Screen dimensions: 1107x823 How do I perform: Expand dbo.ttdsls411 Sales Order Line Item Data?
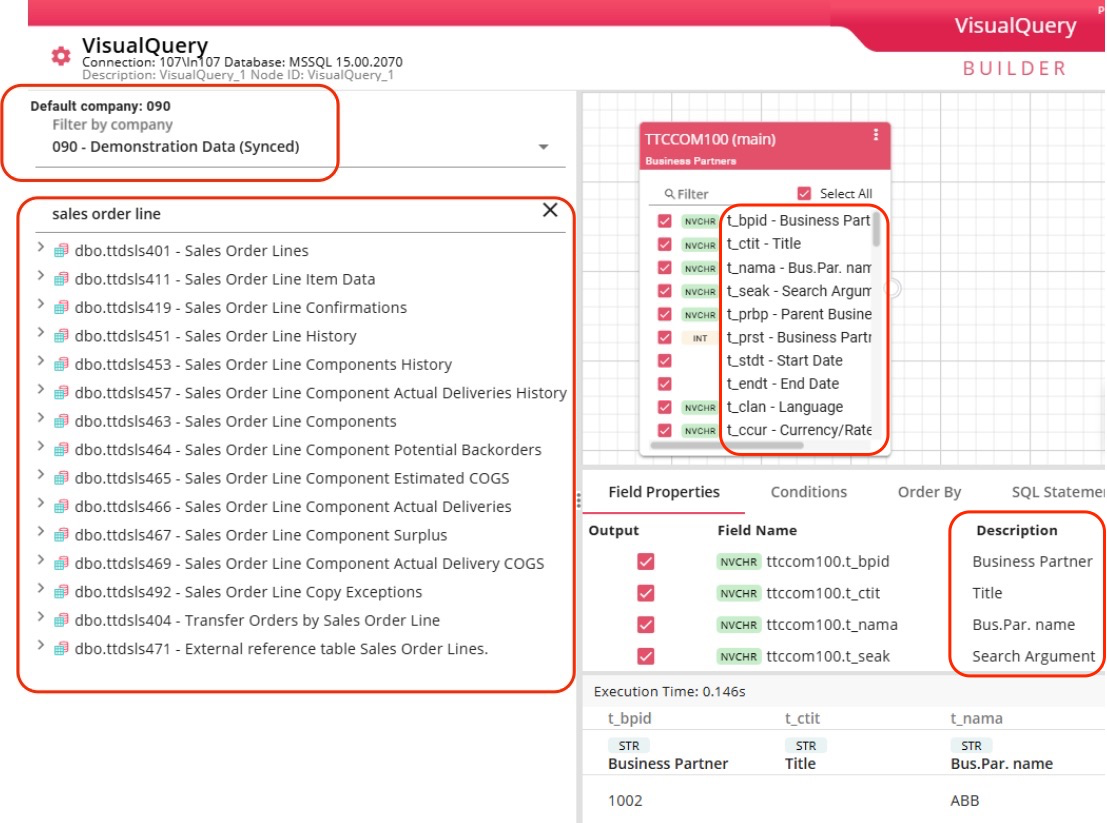coord(40,276)
